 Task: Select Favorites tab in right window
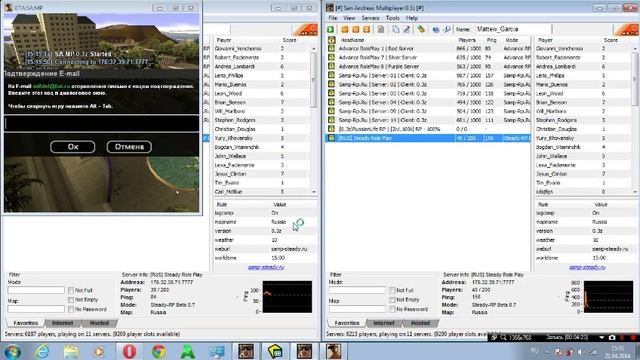tap(347, 323)
